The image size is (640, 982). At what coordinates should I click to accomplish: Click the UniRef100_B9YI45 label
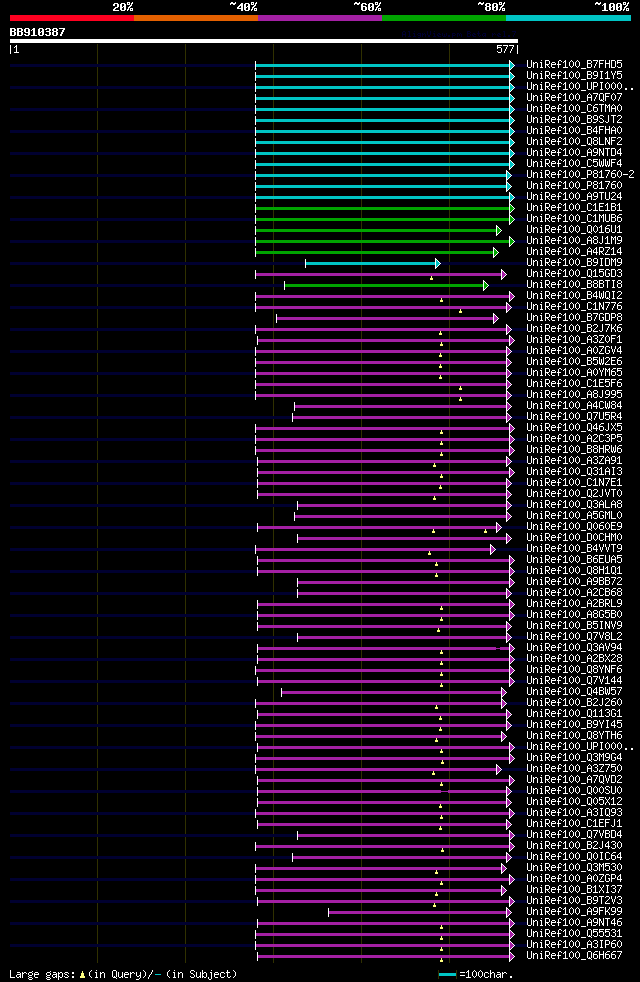[x=574, y=725]
